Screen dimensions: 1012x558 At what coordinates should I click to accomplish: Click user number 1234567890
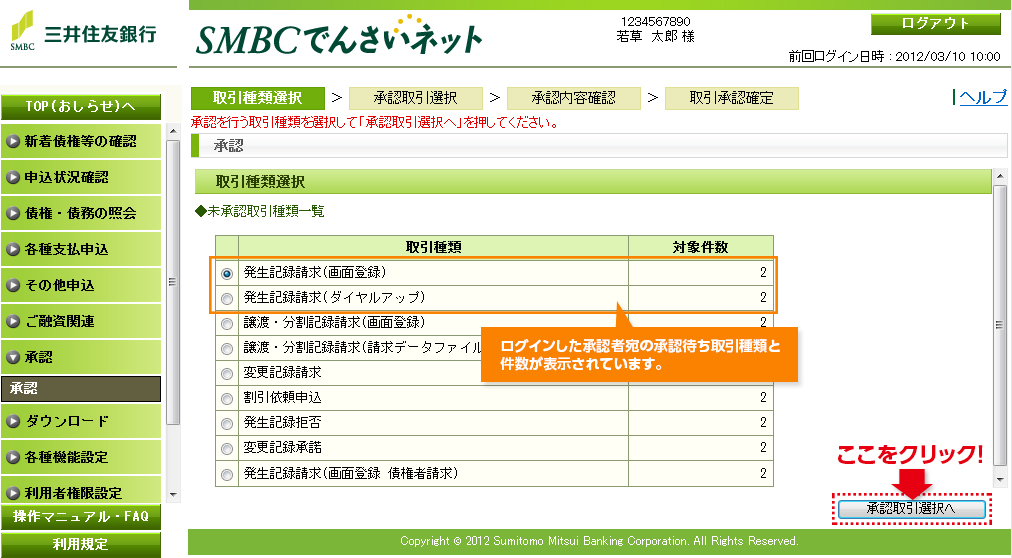point(655,21)
